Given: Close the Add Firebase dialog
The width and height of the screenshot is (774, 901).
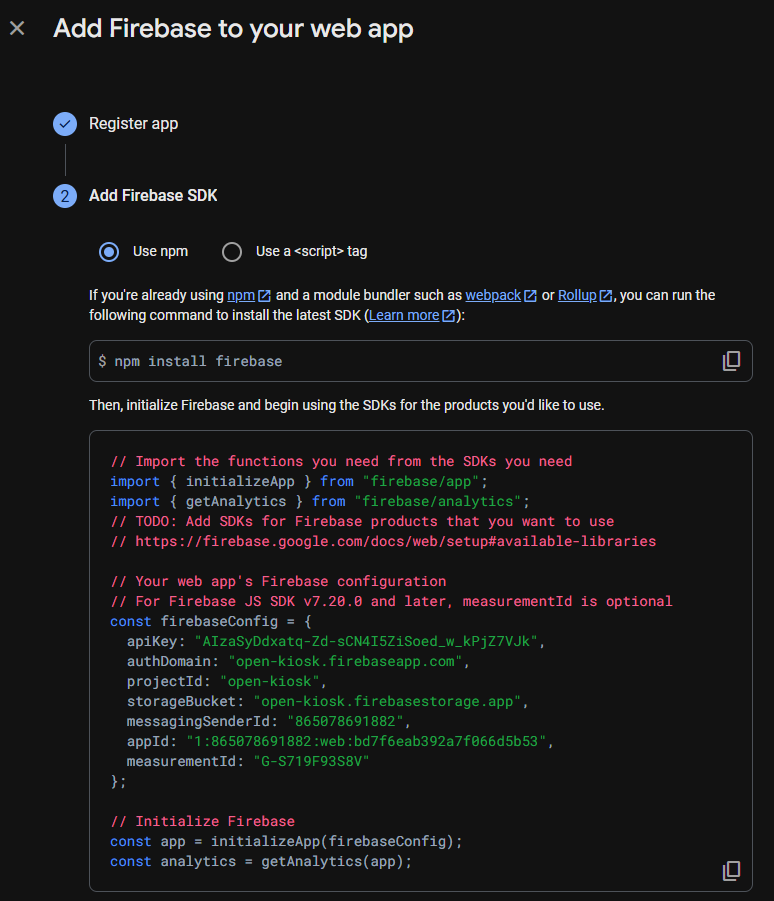Looking at the screenshot, I should pos(17,28).
